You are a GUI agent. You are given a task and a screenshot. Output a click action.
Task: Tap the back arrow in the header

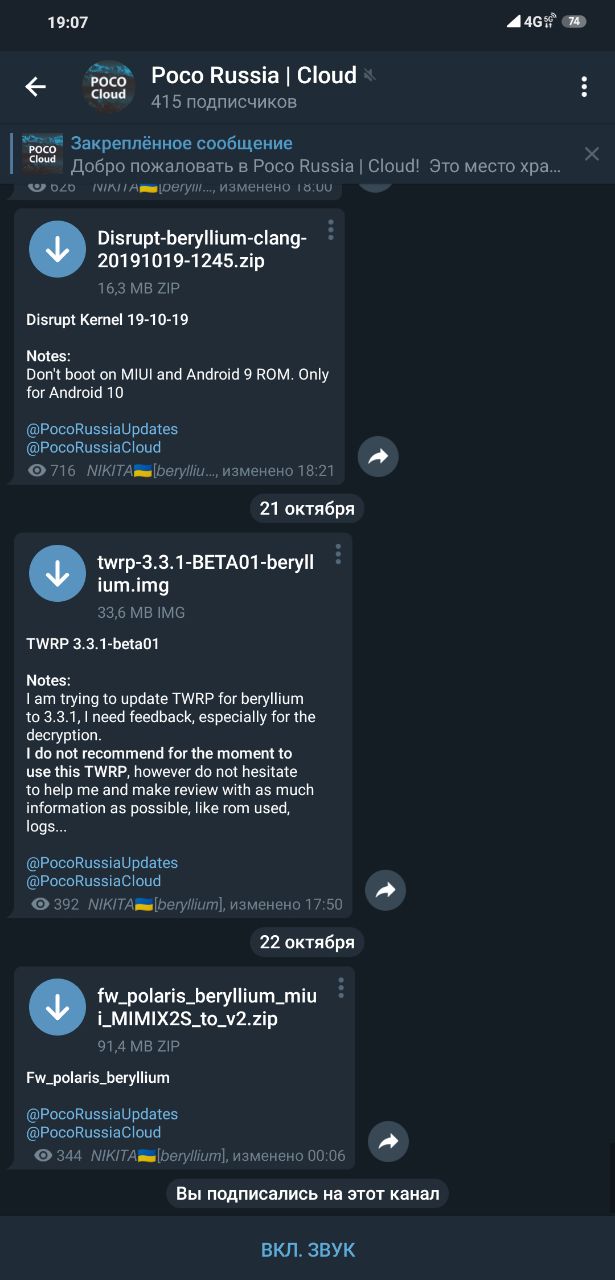[36, 87]
